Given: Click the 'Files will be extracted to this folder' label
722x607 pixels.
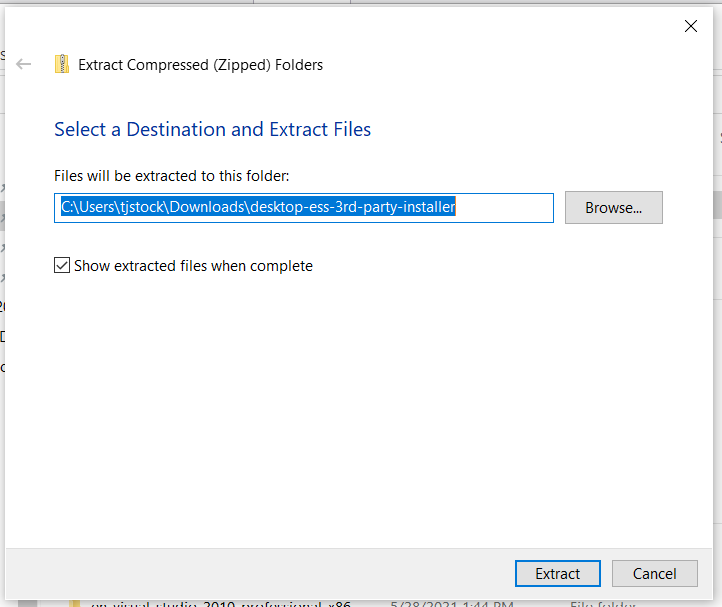Looking at the screenshot, I should pos(171,175).
